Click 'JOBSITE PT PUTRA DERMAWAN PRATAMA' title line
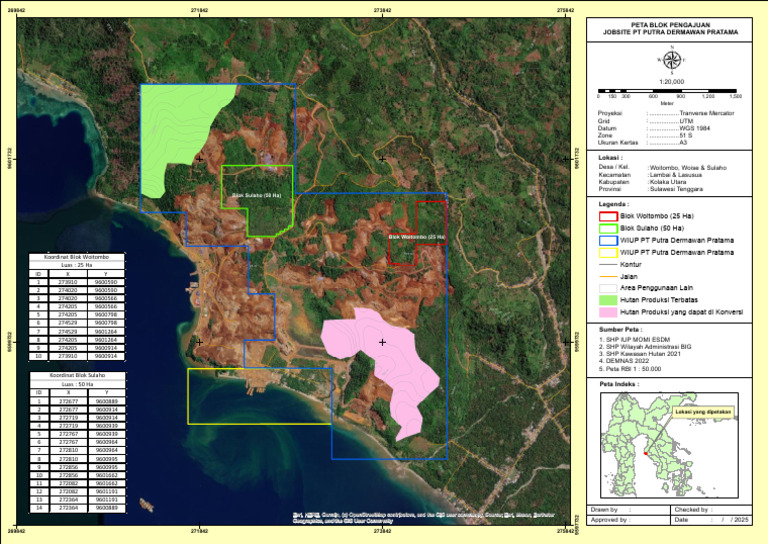The width and height of the screenshot is (768, 544). click(x=670, y=32)
